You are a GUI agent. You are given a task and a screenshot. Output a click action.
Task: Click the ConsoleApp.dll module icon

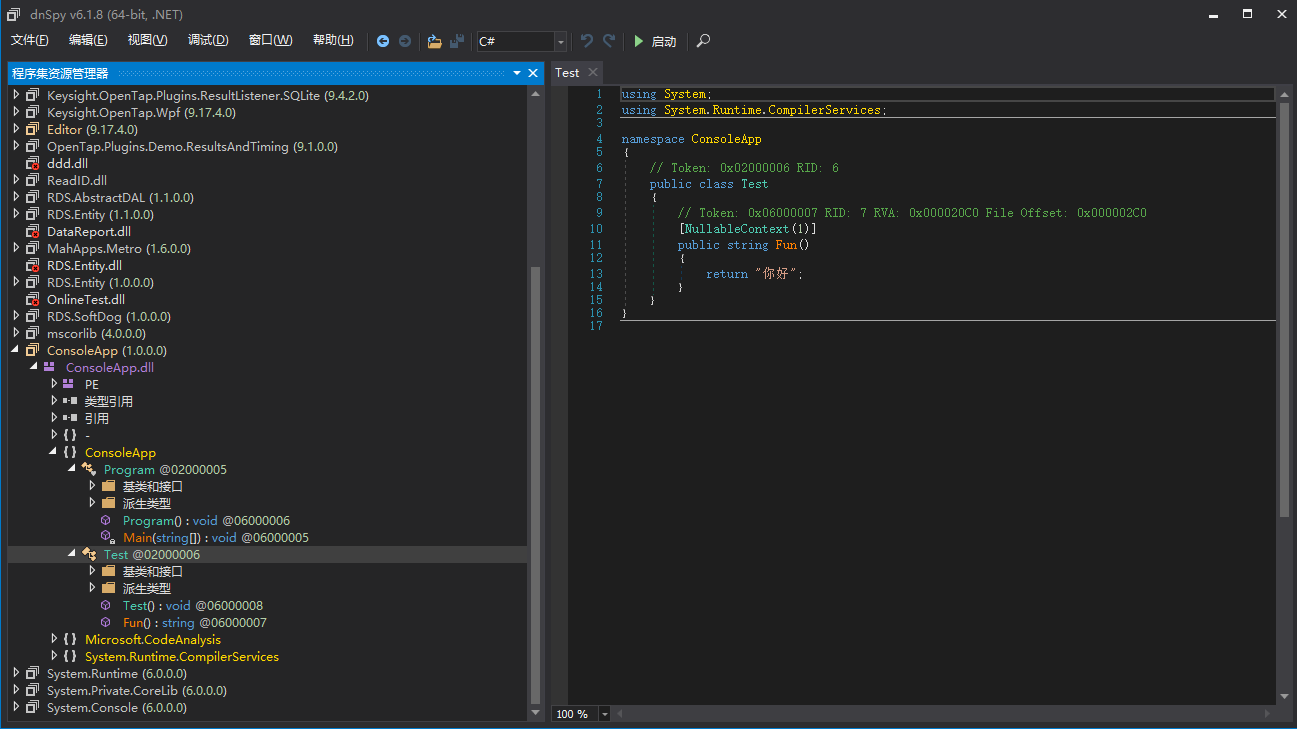click(x=49, y=367)
